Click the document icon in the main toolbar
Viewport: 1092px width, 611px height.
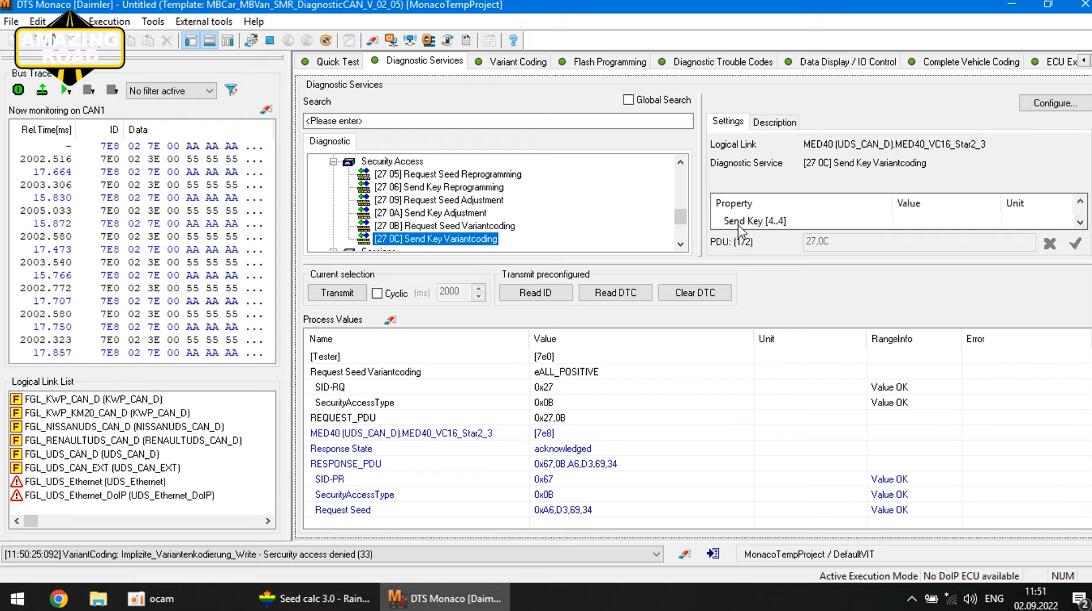coord(466,40)
